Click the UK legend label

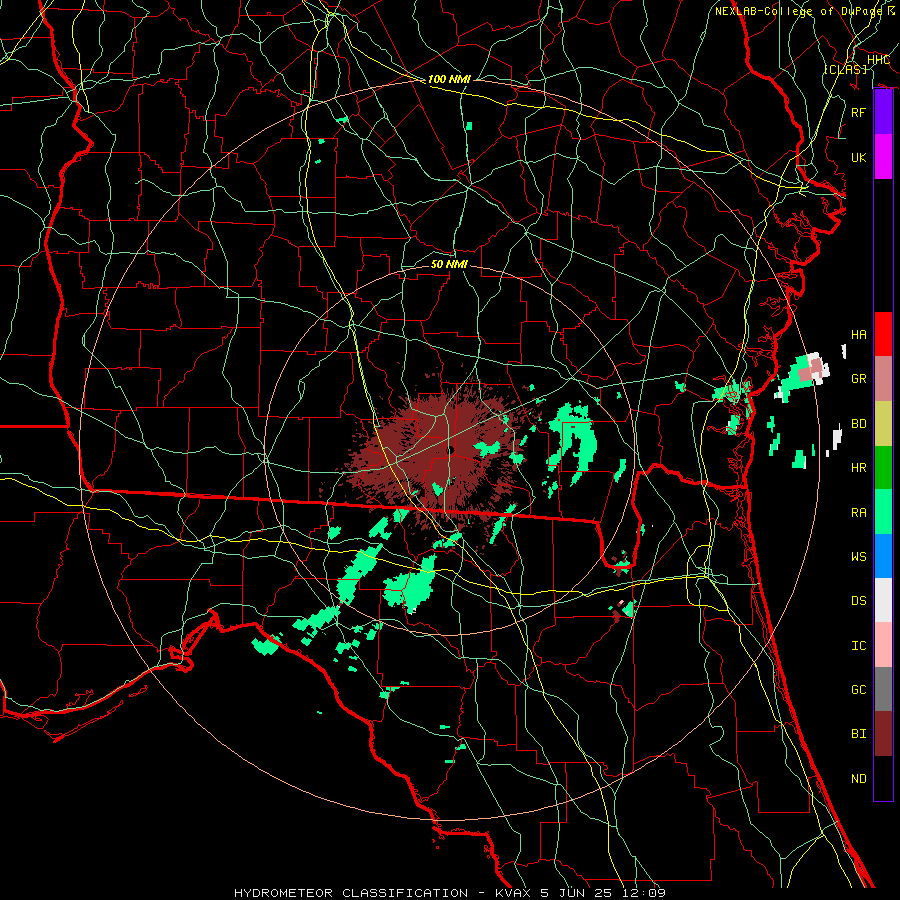859,157
